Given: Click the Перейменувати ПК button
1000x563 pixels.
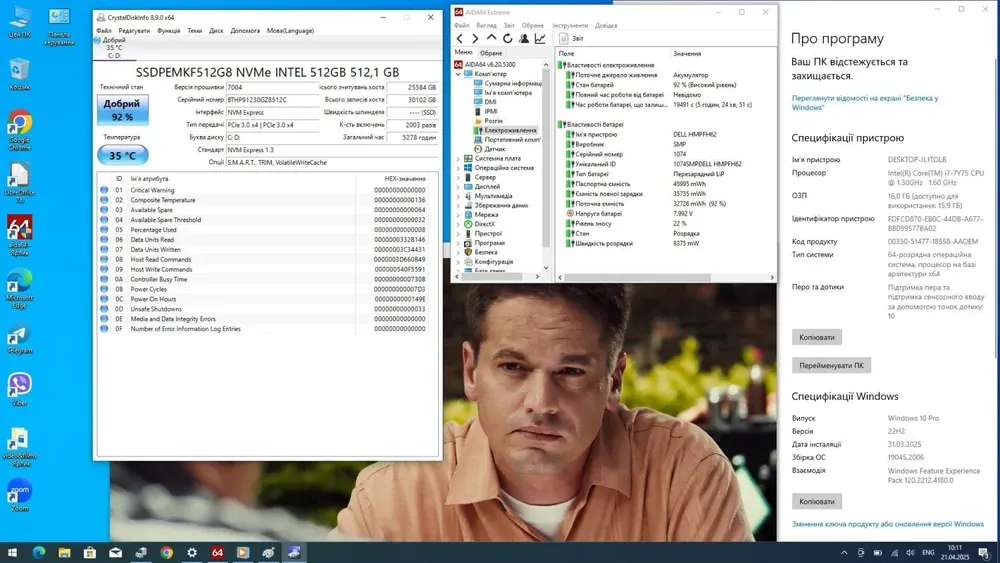Looking at the screenshot, I should click(832, 365).
